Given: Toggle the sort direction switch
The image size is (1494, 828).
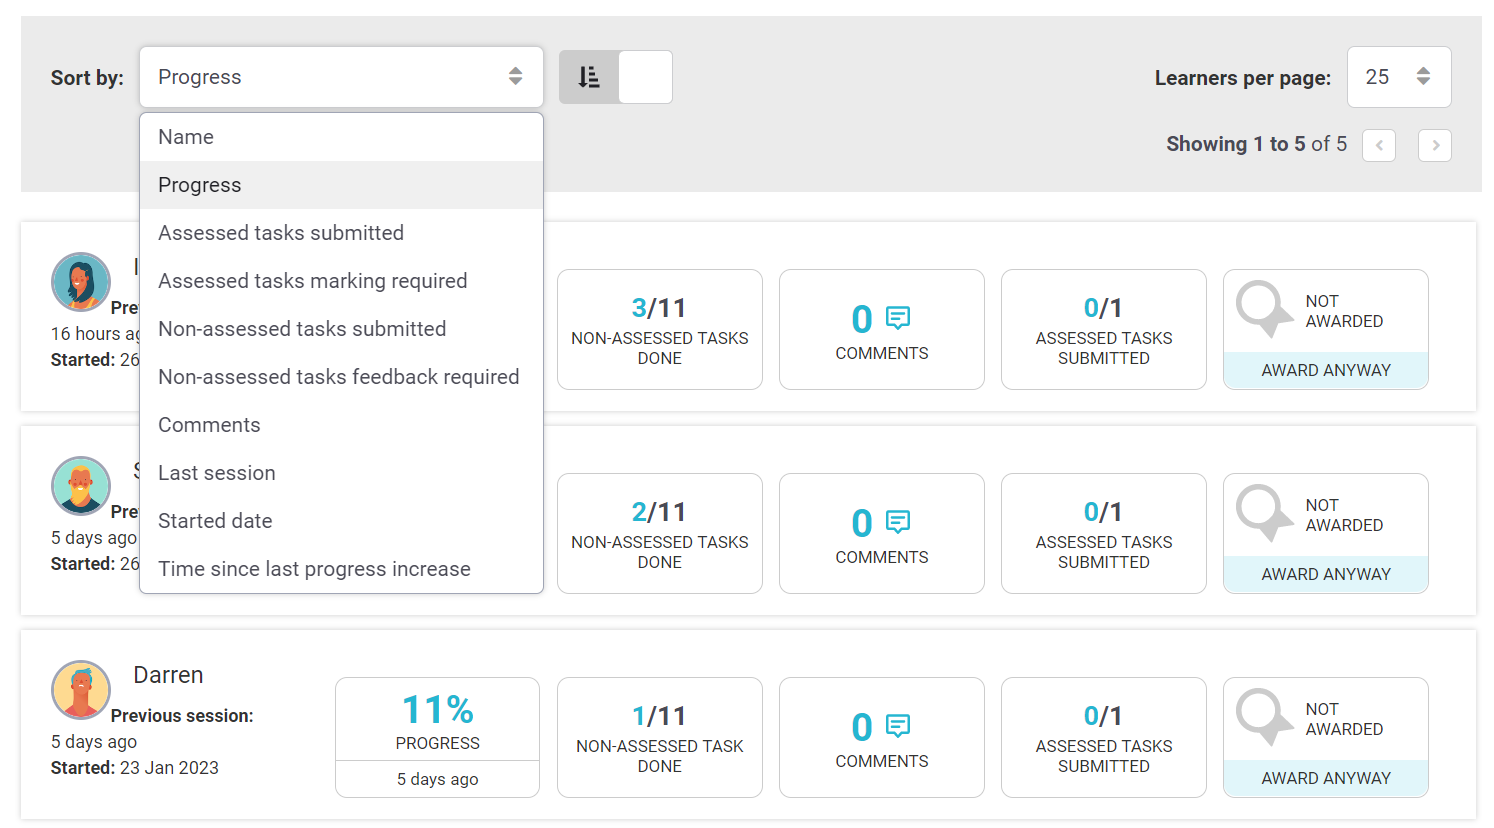Looking at the screenshot, I should point(616,76).
